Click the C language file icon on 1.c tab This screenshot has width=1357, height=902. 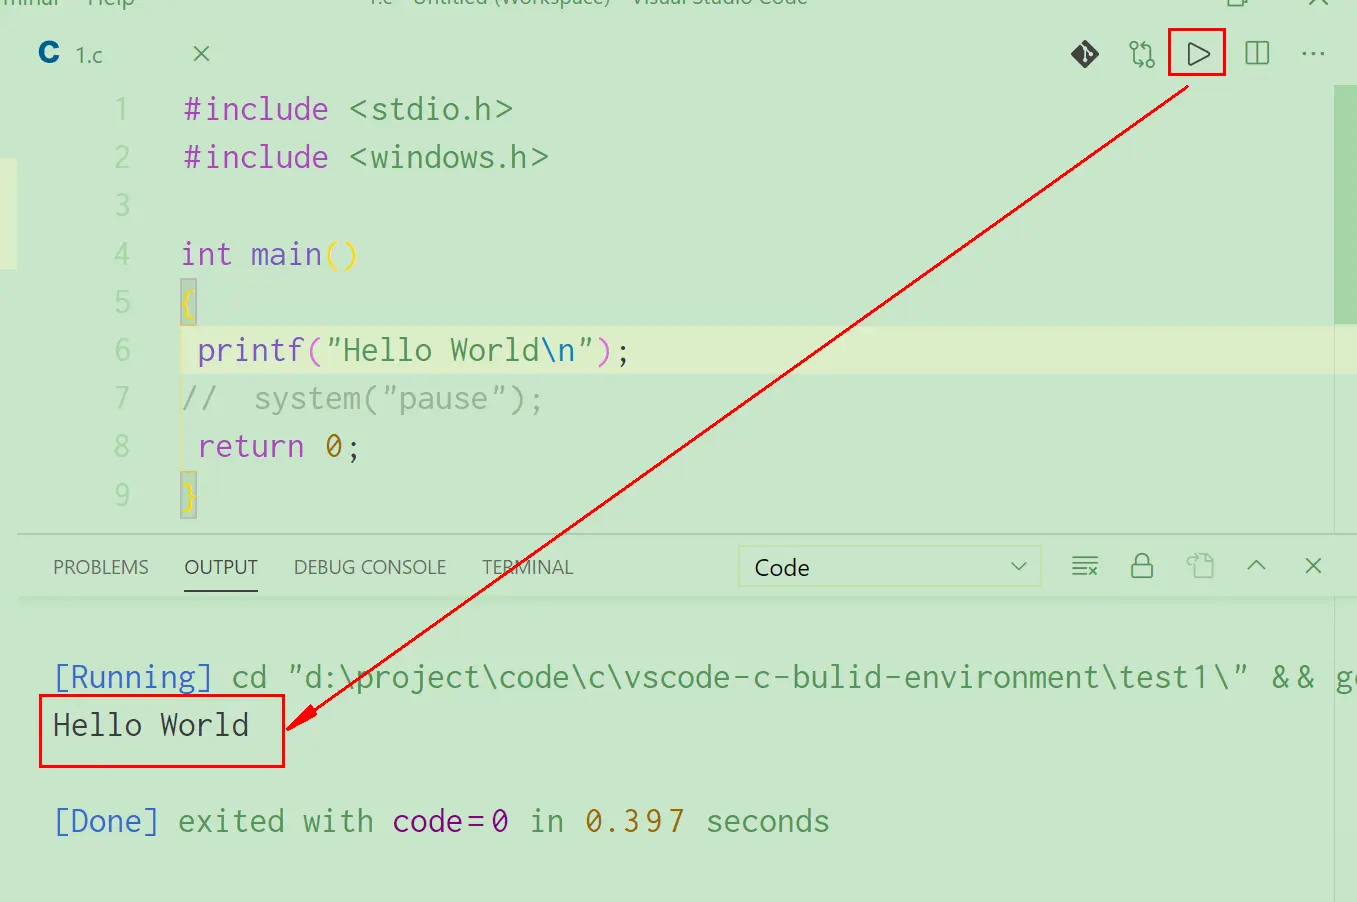tap(48, 54)
